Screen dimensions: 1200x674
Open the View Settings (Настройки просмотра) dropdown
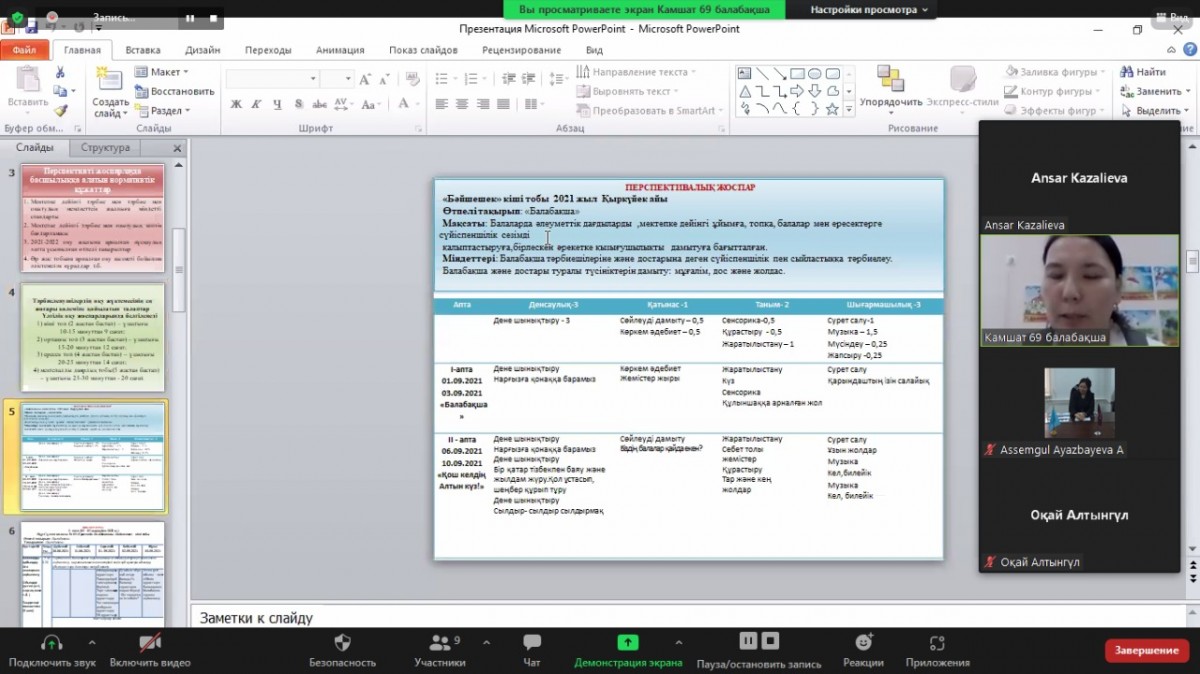point(868,9)
